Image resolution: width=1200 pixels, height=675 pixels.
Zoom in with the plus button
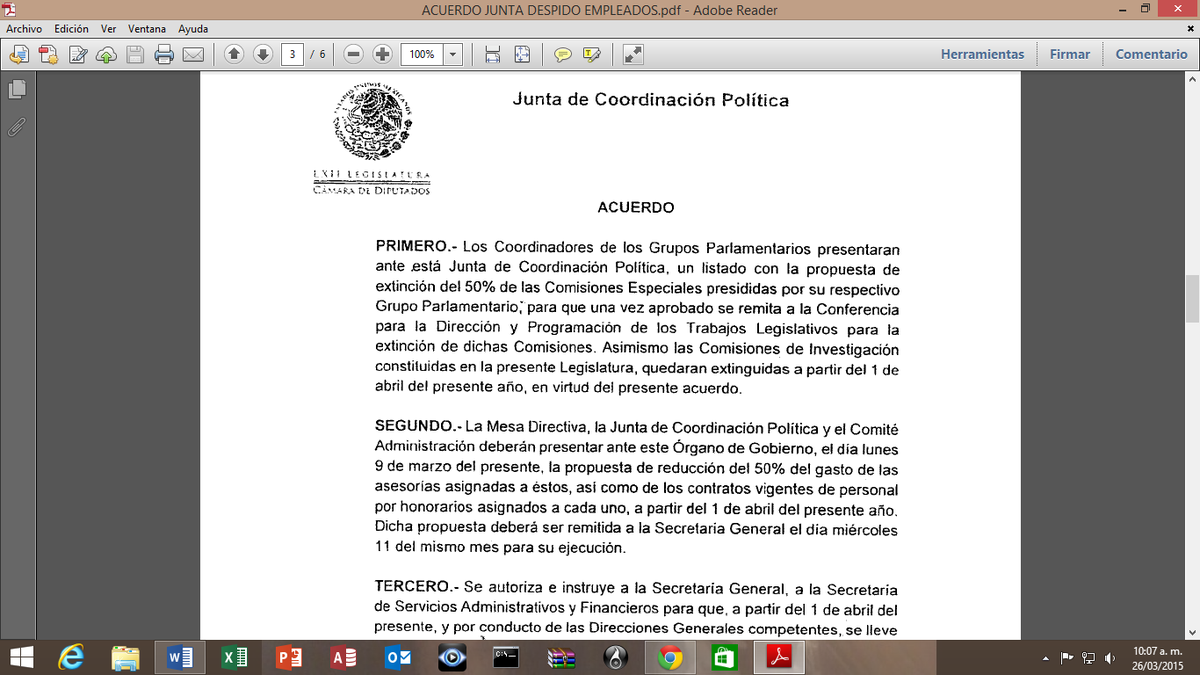tap(382, 54)
